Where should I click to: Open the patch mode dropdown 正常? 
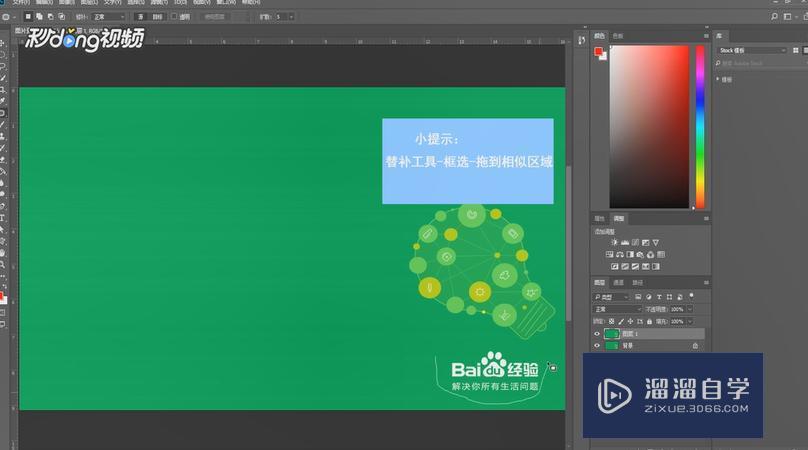(x=108, y=17)
